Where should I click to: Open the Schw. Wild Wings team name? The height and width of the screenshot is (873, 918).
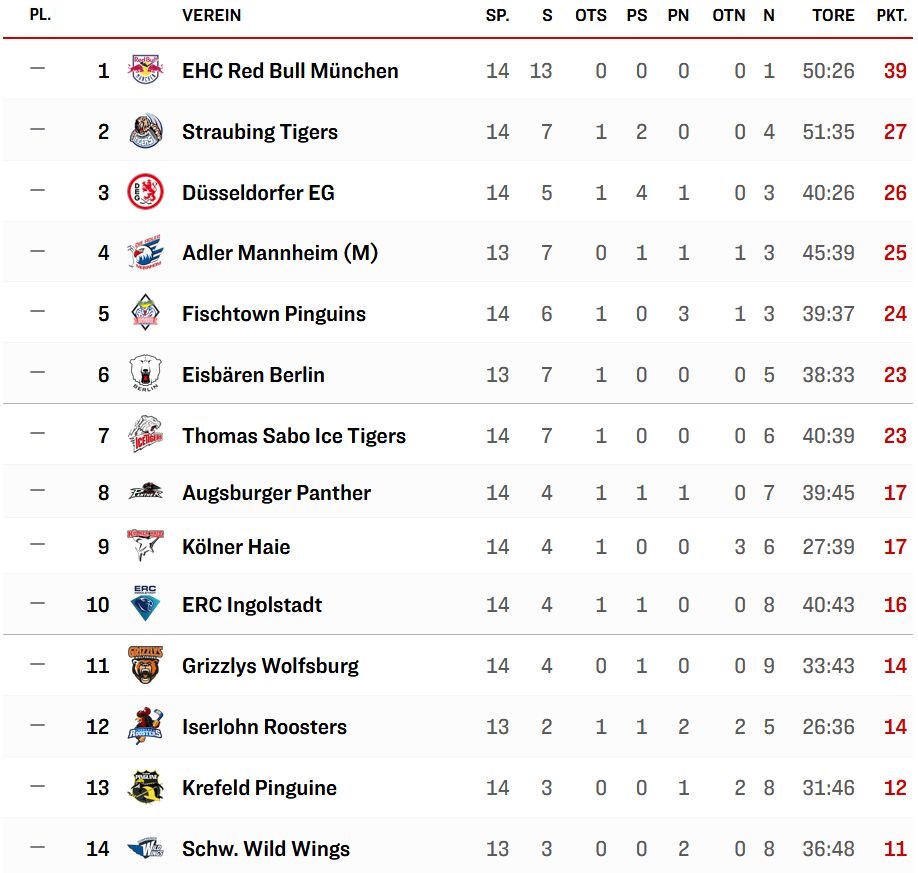pos(266,848)
